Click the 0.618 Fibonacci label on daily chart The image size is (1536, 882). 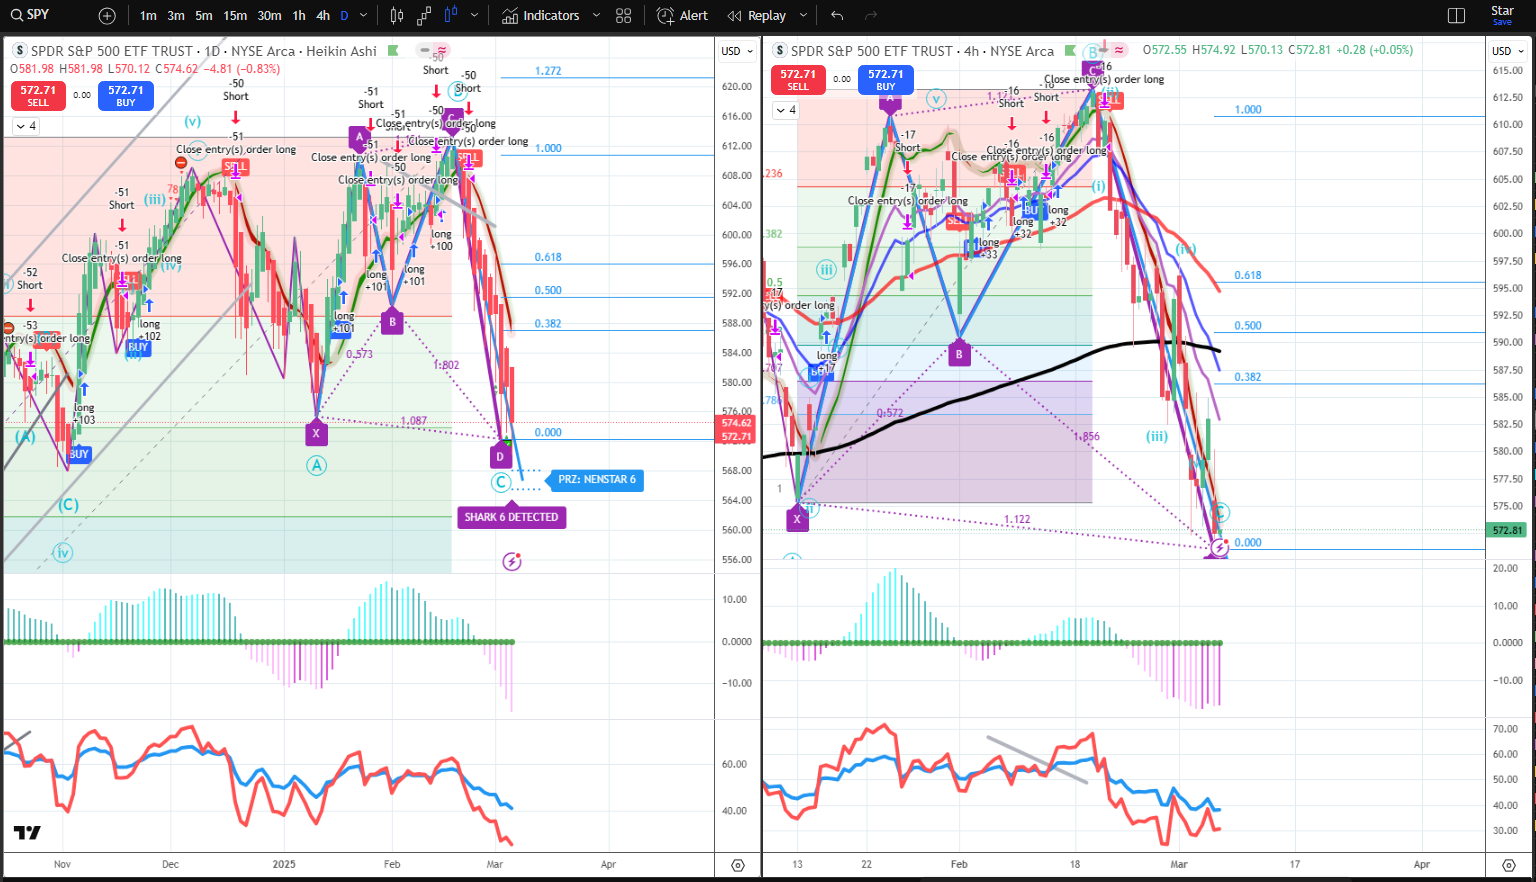click(x=548, y=257)
